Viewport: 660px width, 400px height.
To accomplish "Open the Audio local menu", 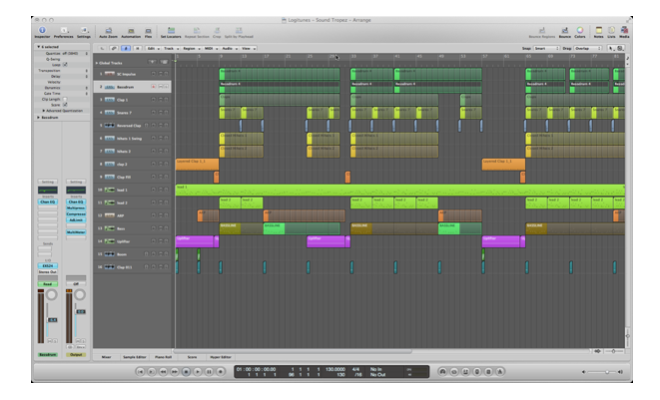I will [x=229, y=48].
